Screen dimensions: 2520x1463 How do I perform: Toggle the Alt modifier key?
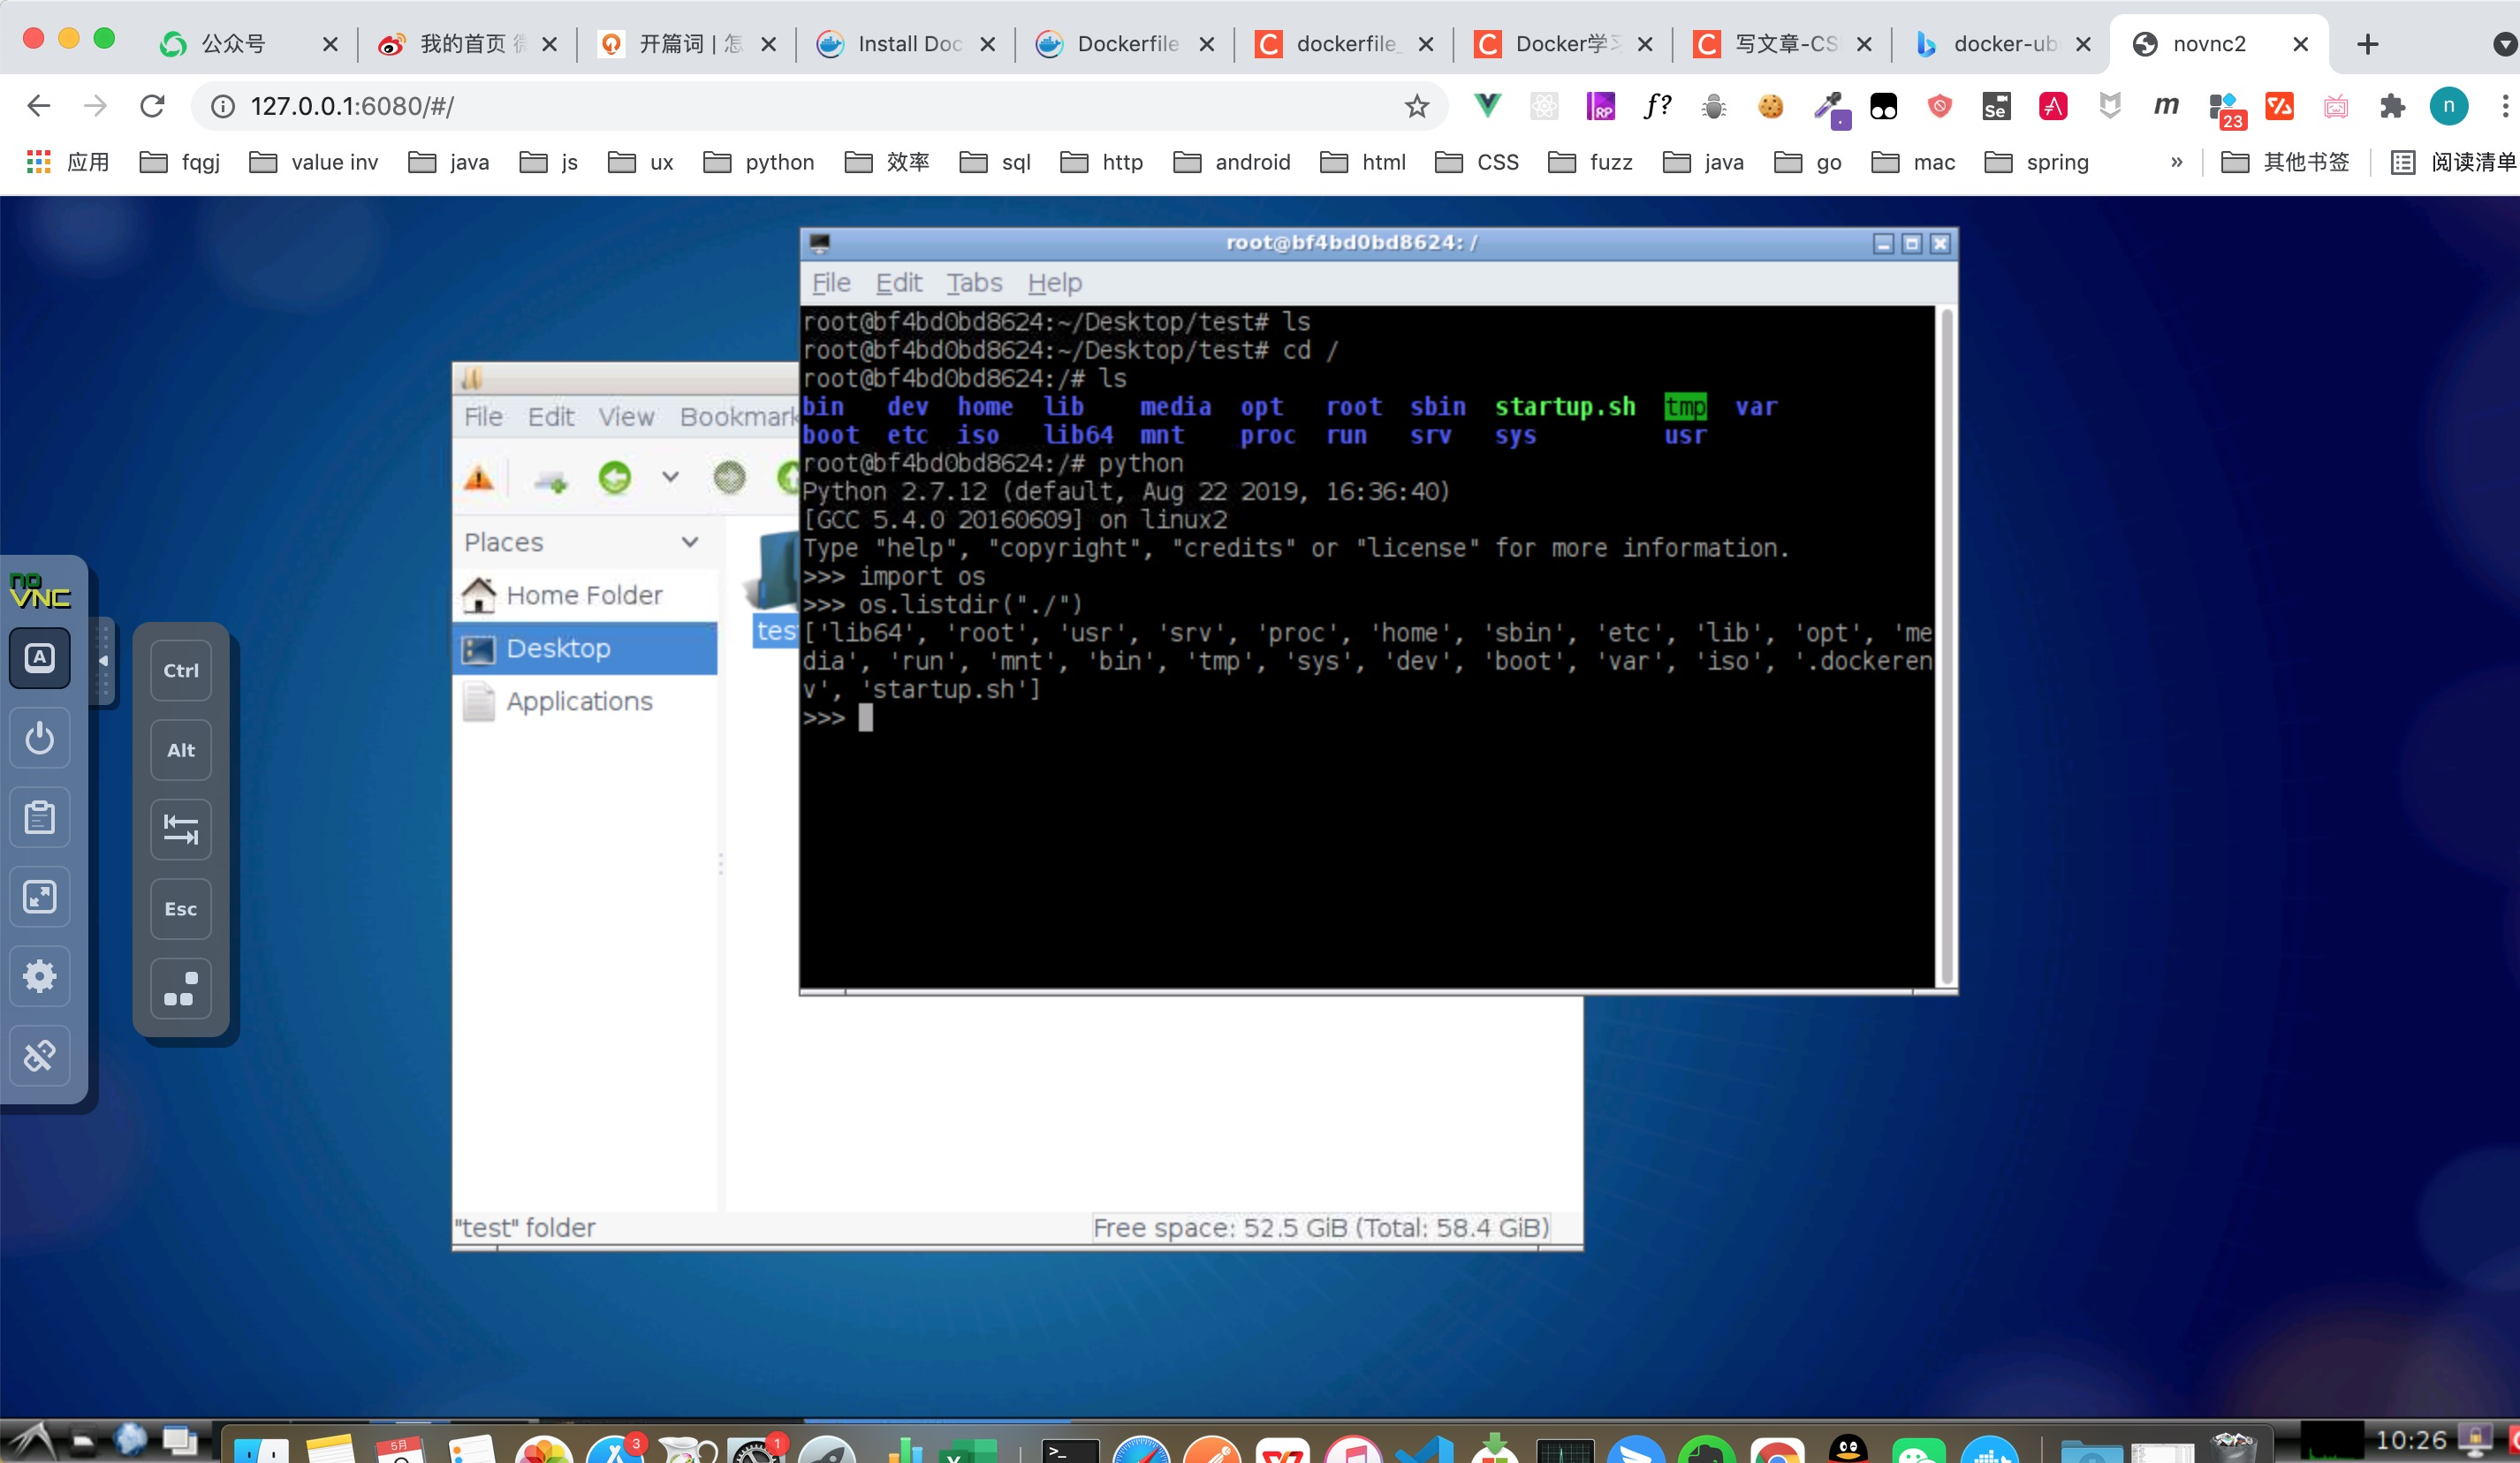[x=181, y=750]
